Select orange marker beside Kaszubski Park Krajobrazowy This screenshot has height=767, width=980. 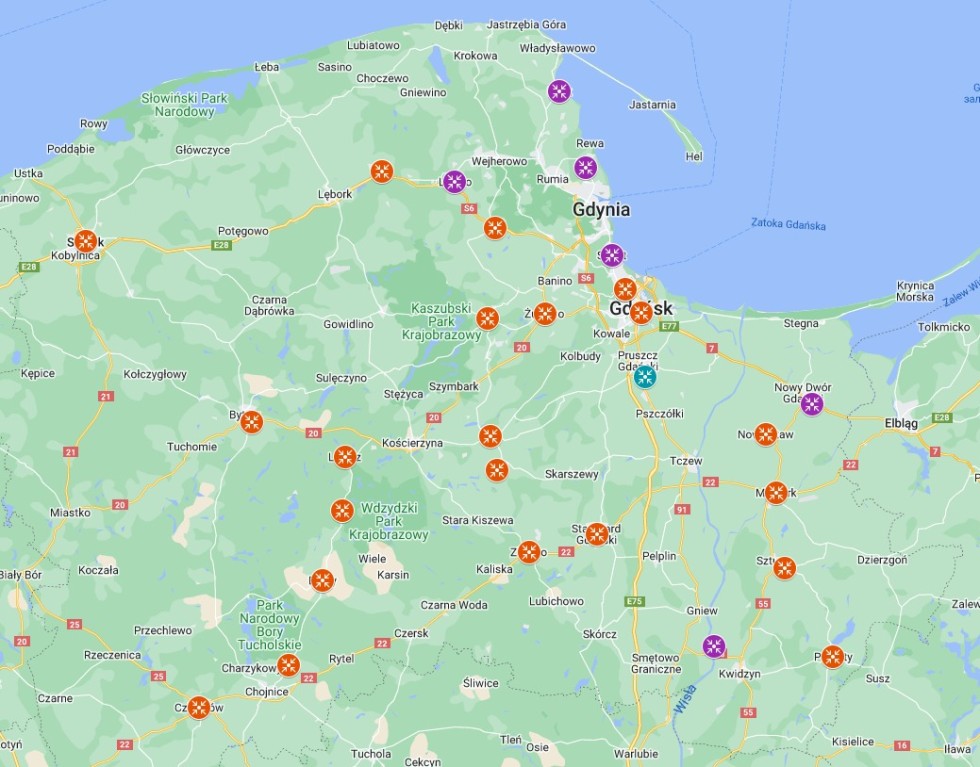pyautogui.click(x=488, y=318)
